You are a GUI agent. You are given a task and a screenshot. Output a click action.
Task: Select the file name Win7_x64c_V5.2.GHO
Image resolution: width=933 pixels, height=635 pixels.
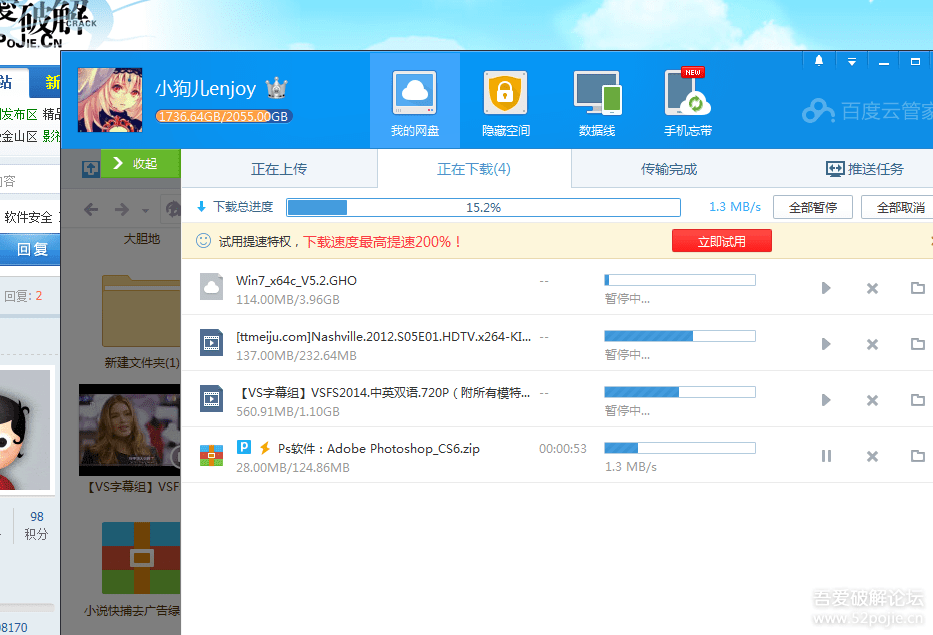pos(296,281)
